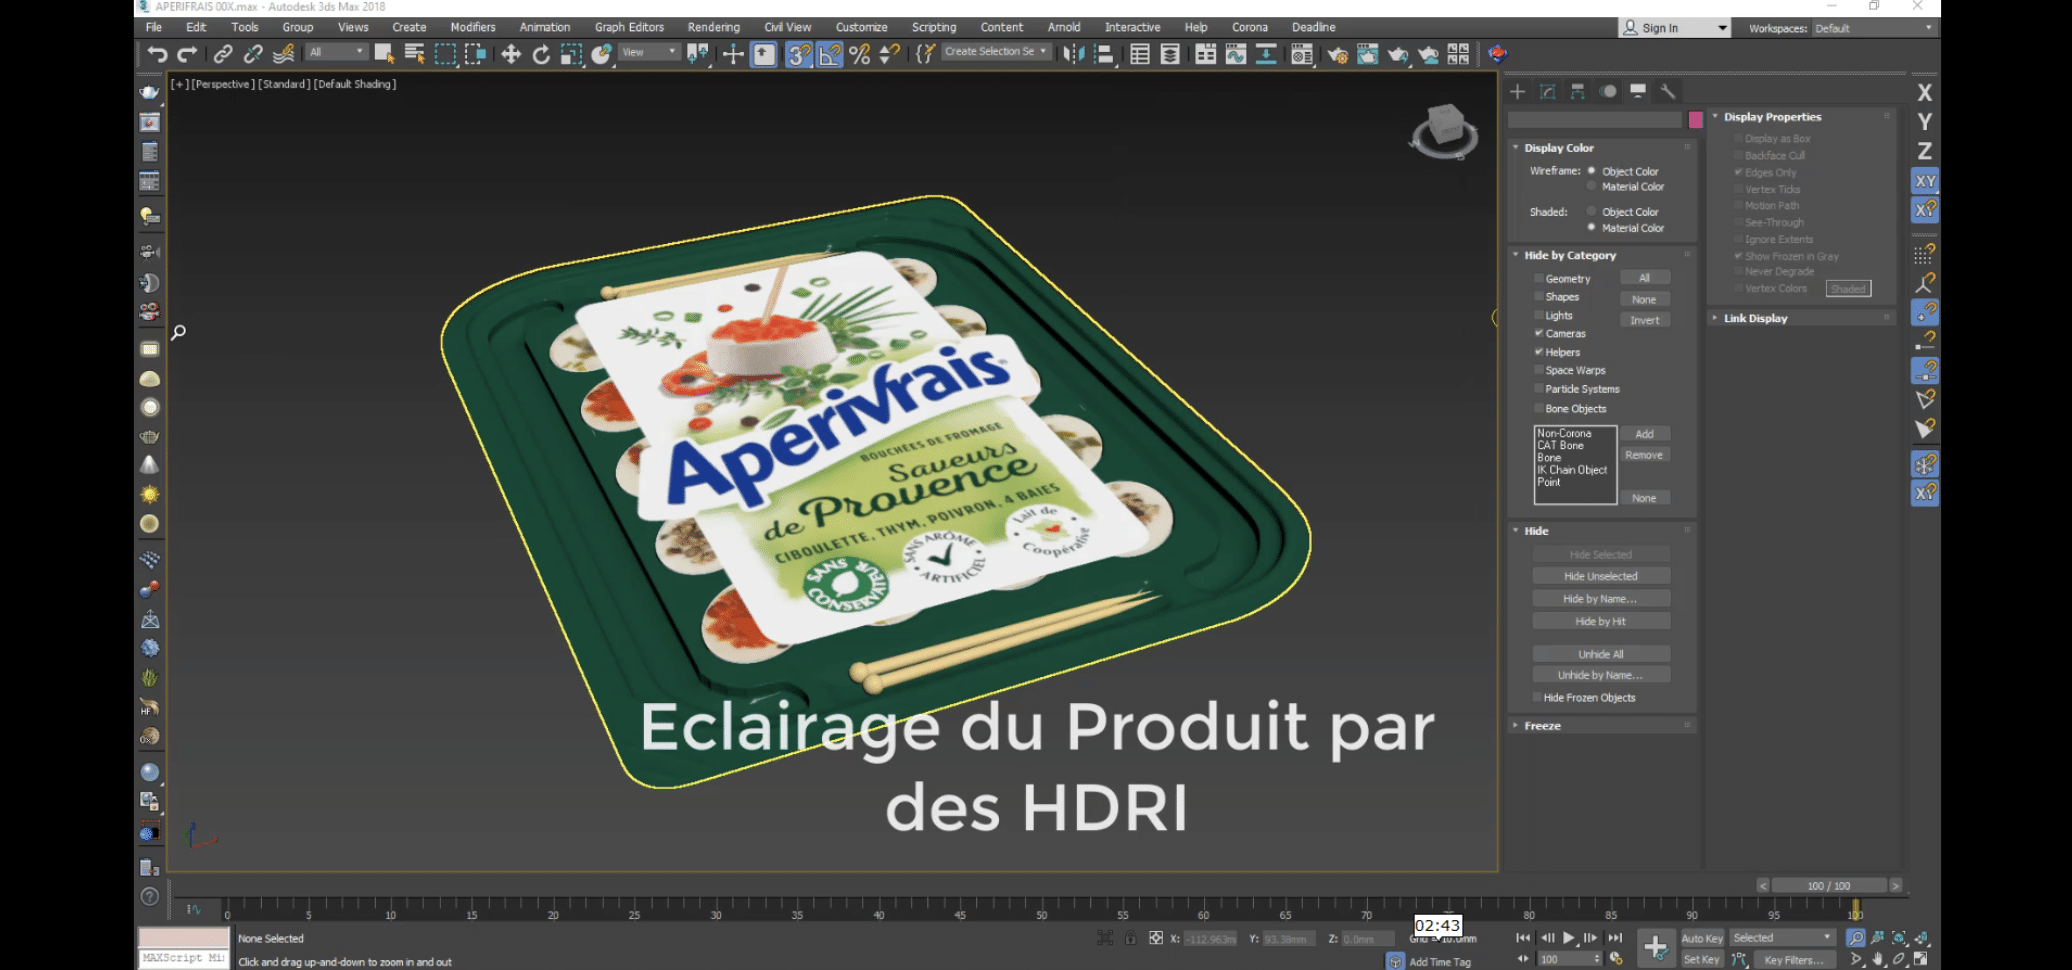Click the Align tool icon

point(1104,54)
